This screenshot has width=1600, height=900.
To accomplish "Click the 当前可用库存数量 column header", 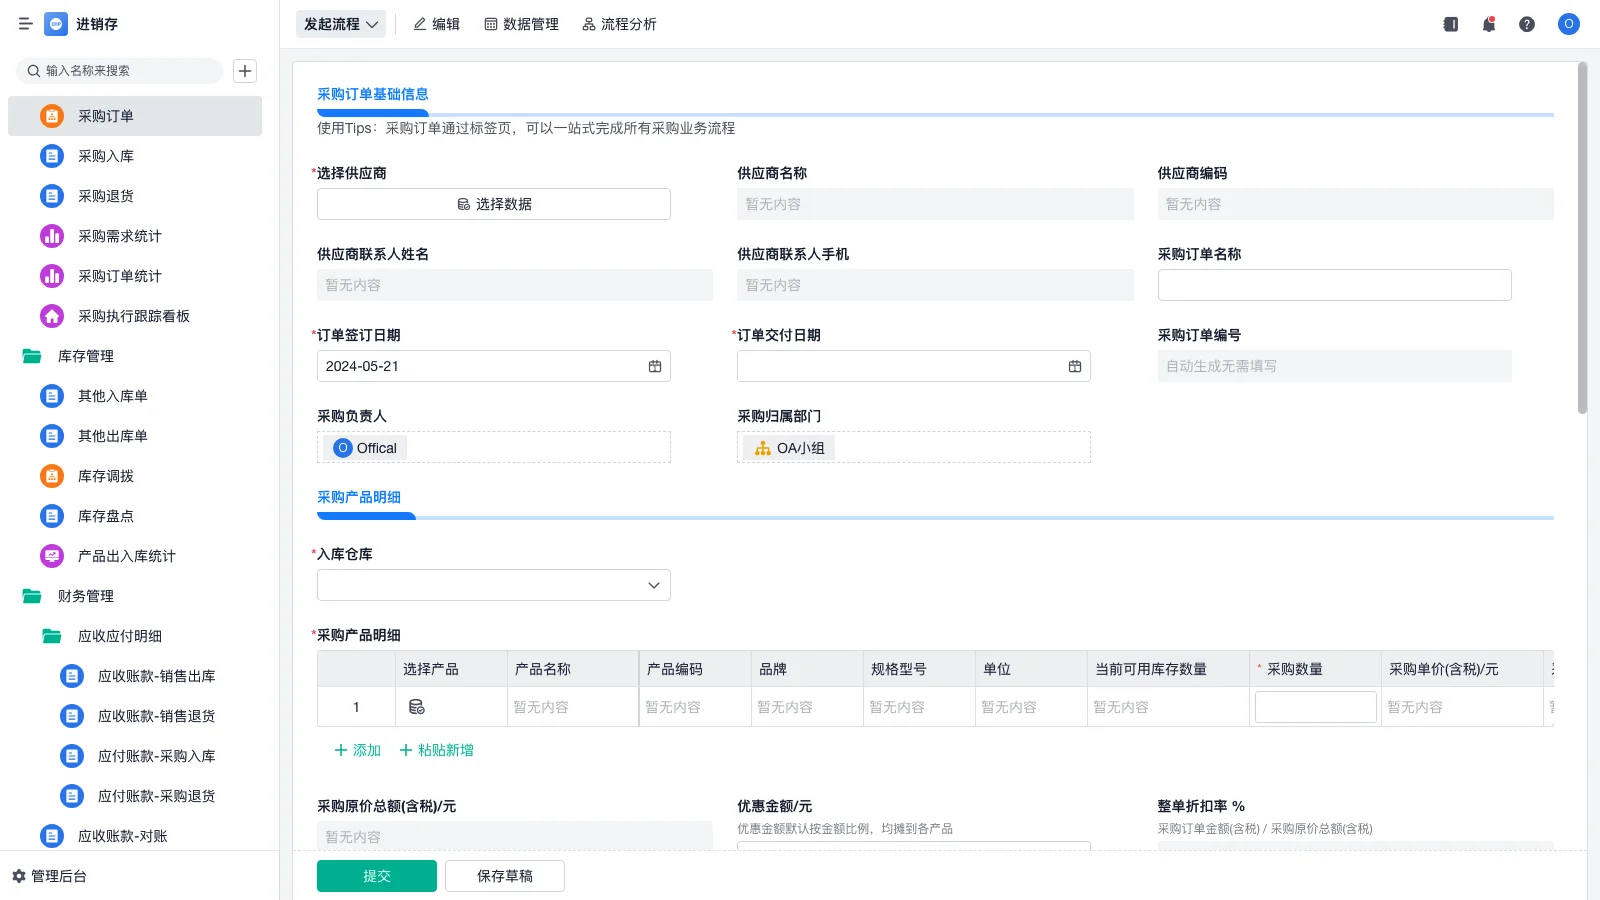I will (x=1168, y=669).
